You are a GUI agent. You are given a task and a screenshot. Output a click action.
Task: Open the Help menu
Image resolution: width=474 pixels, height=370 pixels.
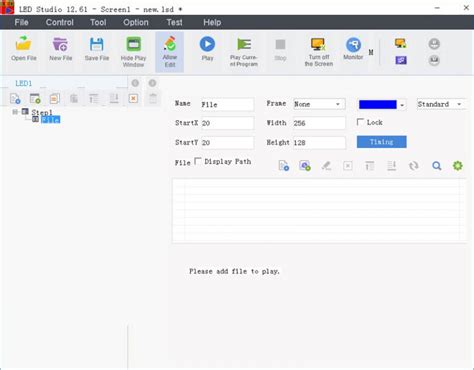[x=212, y=22]
